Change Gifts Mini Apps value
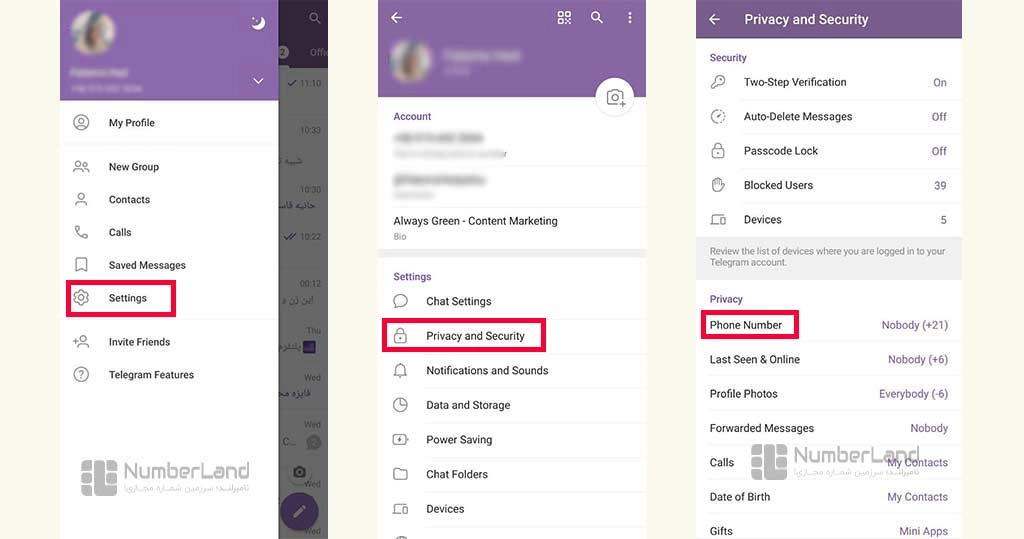1024x539 pixels. [923, 531]
